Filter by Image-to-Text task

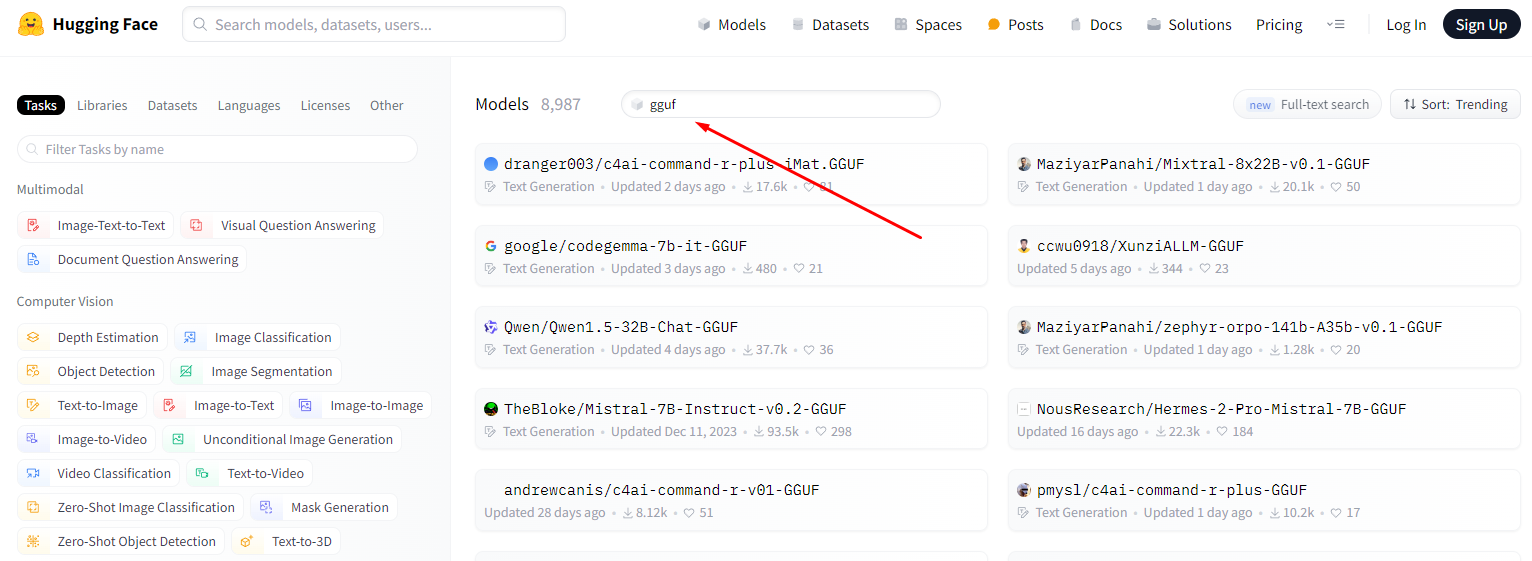point(218,405)
